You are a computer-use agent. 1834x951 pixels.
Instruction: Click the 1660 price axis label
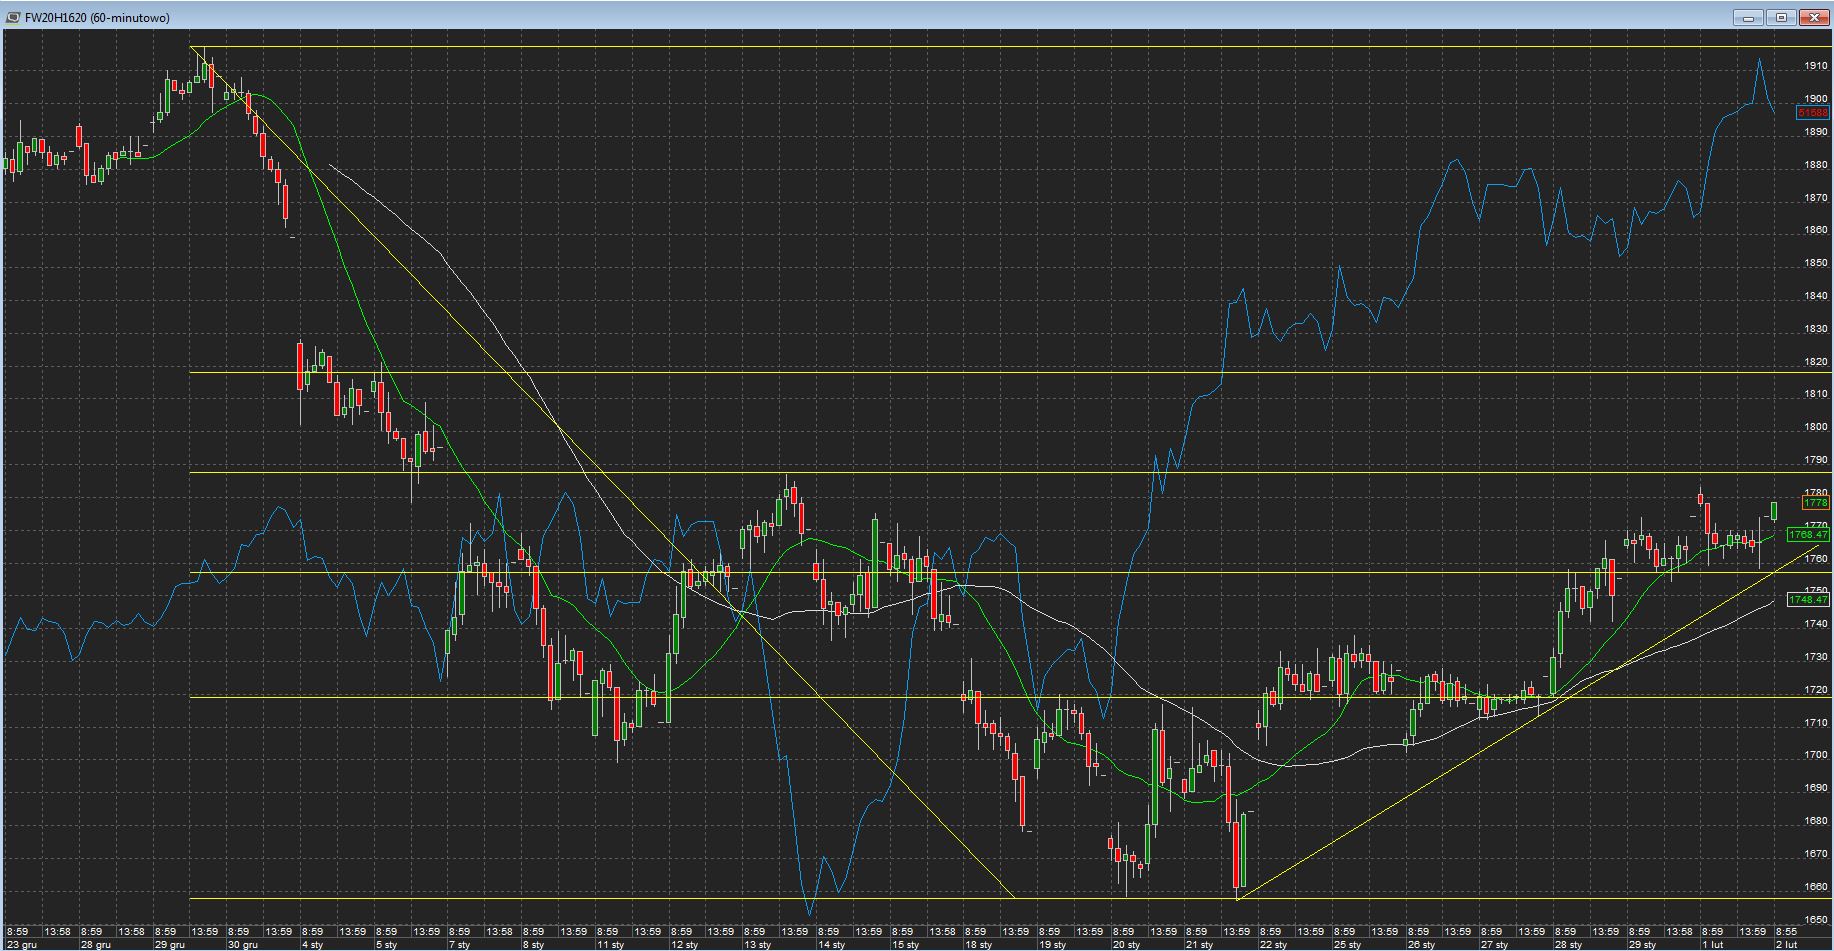(x=1816, y=887)
